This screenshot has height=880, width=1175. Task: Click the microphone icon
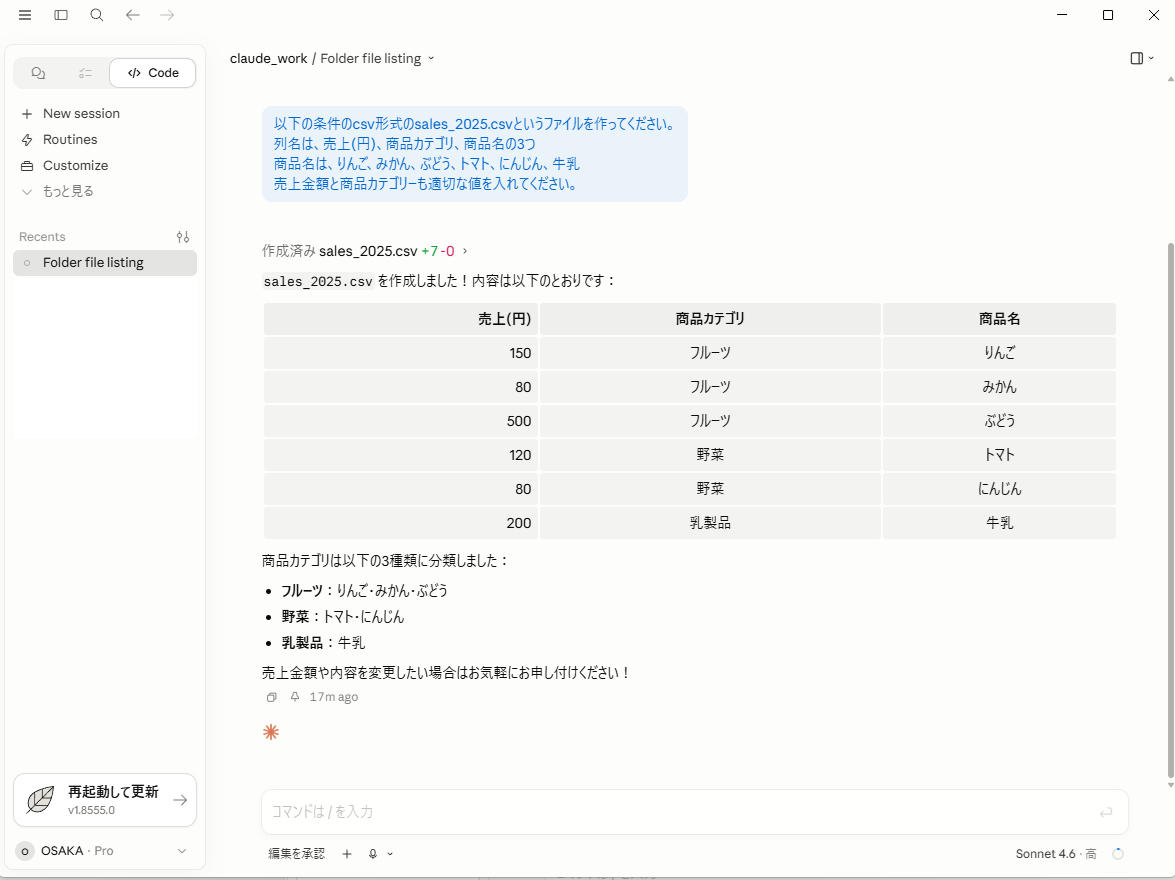pos(372,854)
